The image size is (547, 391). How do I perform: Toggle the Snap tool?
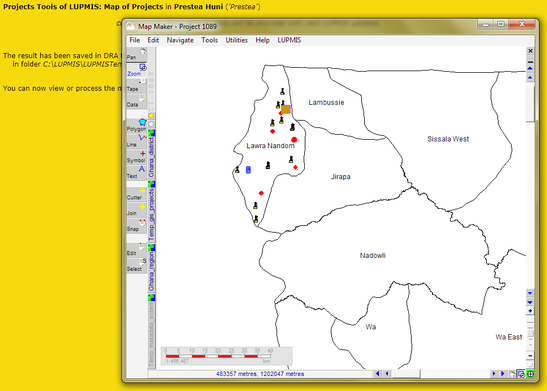[136, 226]
